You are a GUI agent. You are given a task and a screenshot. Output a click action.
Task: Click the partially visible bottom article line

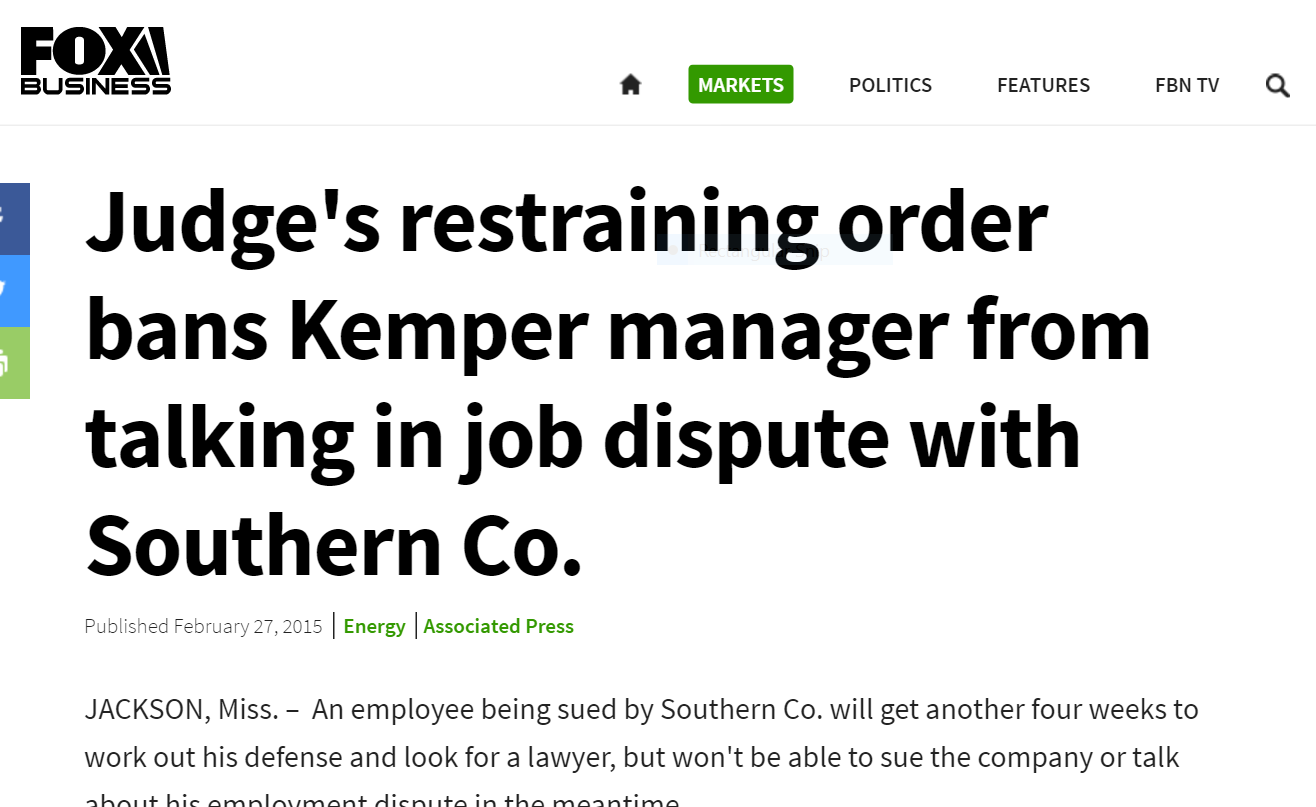[x=382, y=799]
